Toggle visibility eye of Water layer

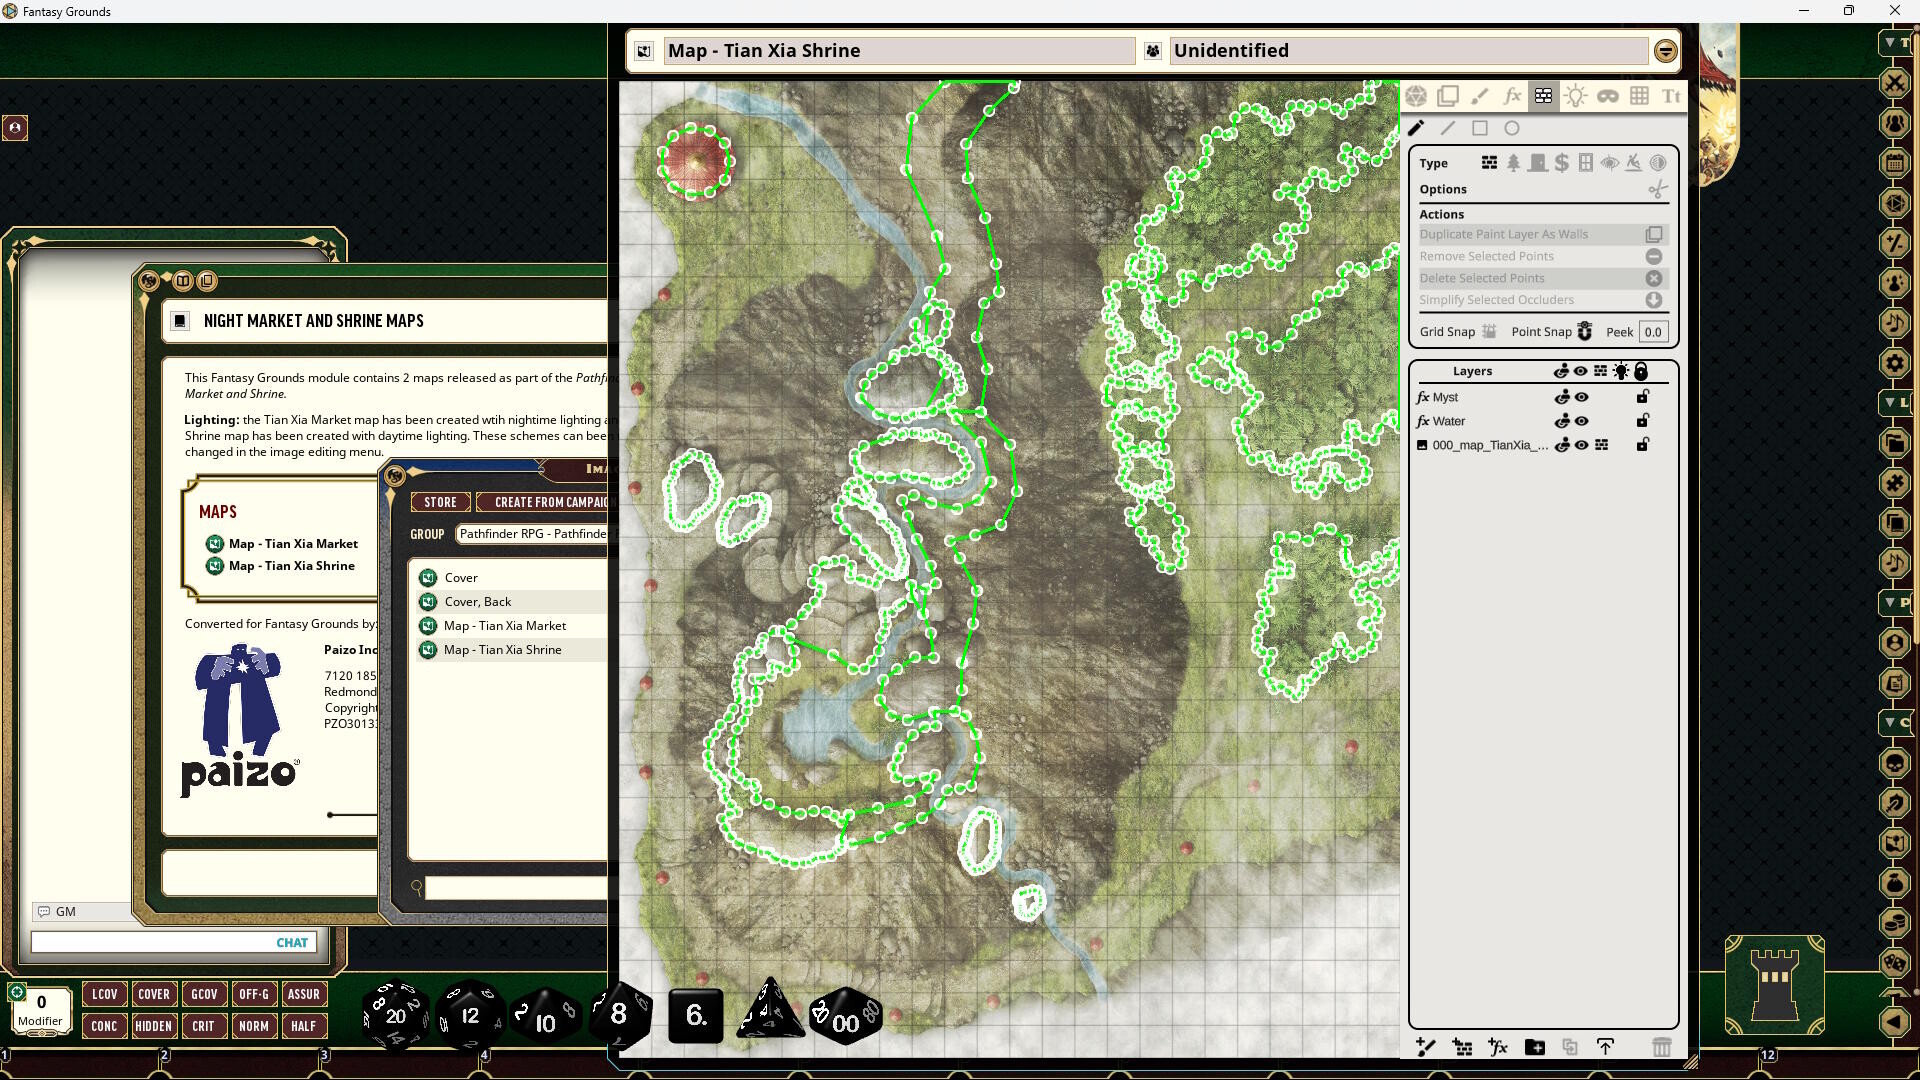1581,421
